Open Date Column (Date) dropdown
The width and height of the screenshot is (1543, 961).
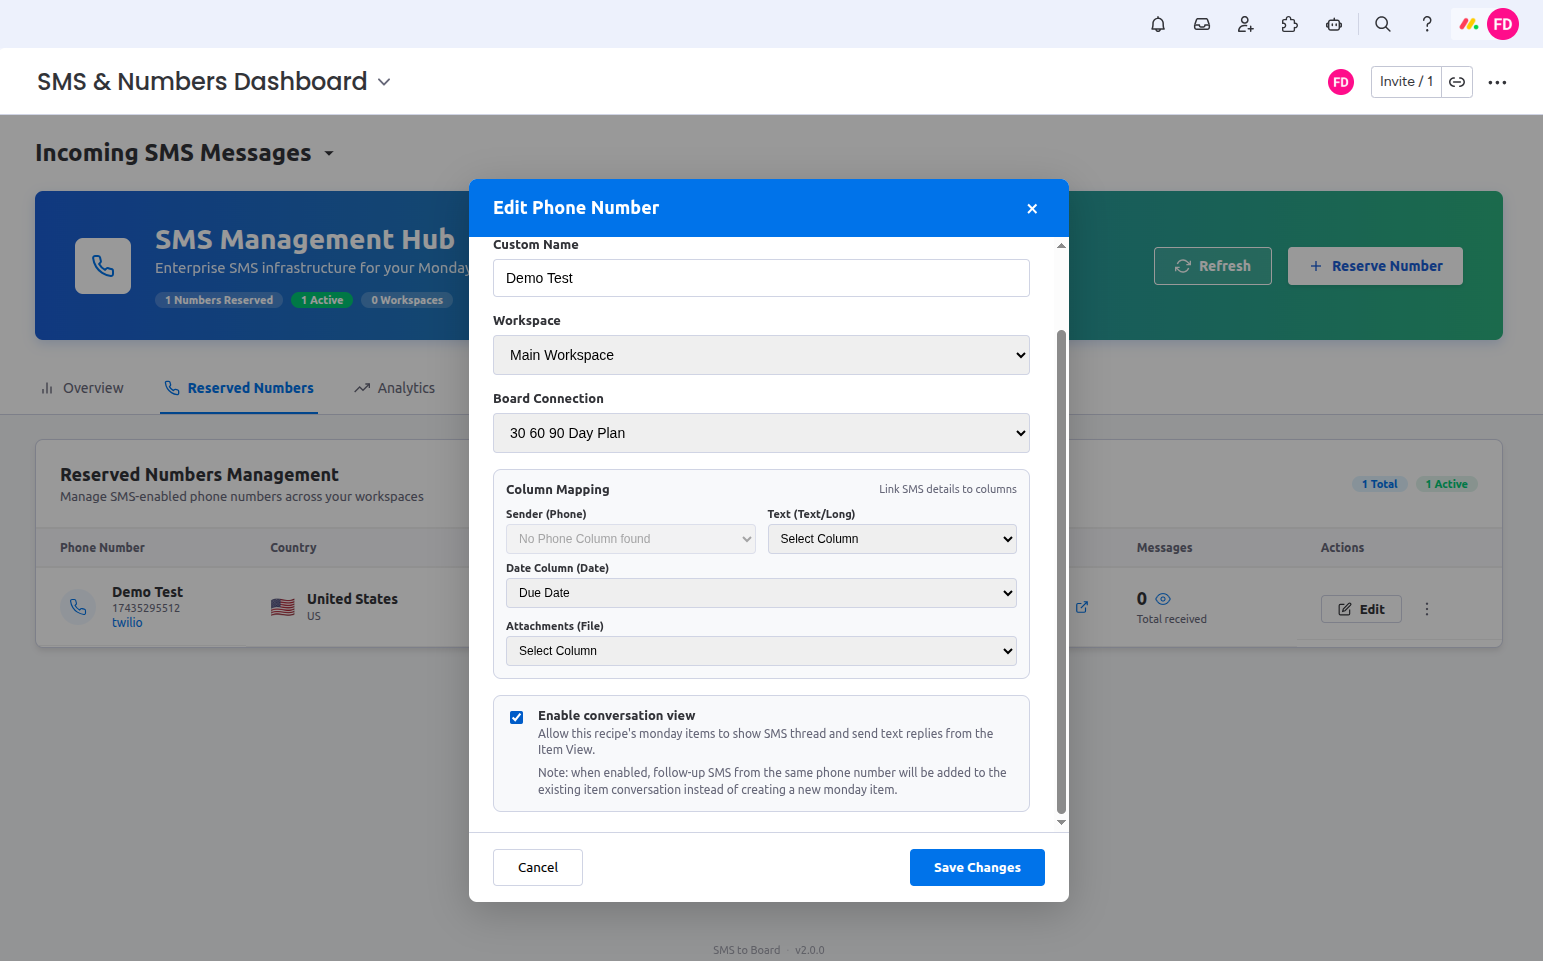click(761, 593)
